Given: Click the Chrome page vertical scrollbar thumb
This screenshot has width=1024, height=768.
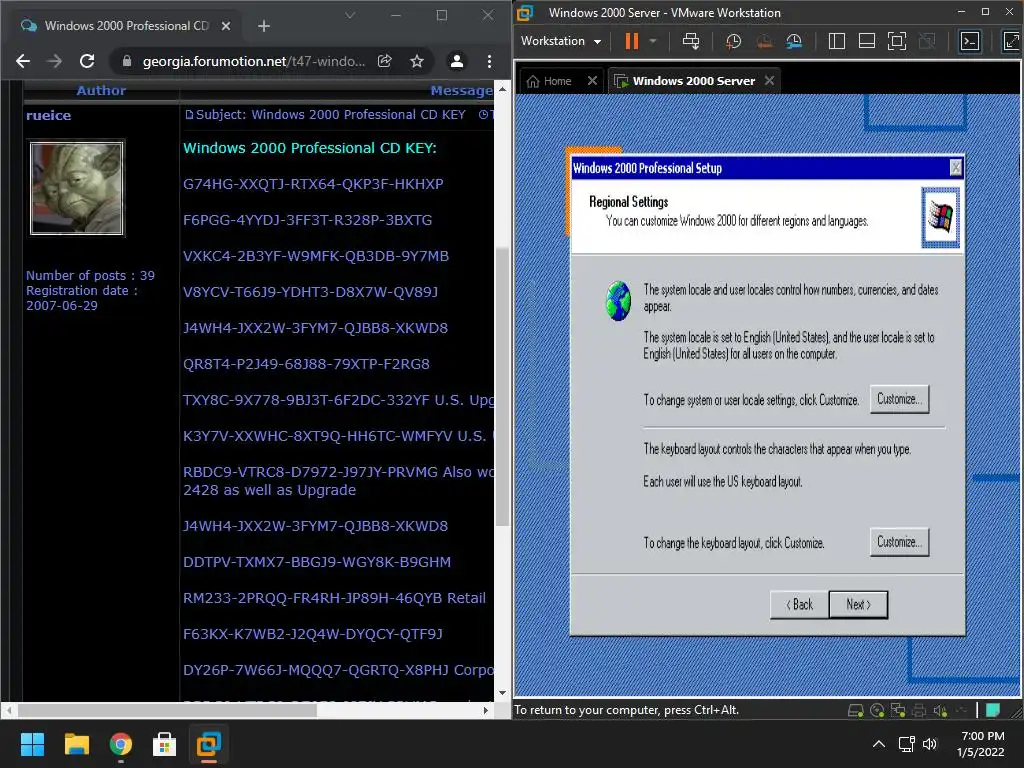Looking at the screenshot, I should pyautogui.click(x=502, y=387).
